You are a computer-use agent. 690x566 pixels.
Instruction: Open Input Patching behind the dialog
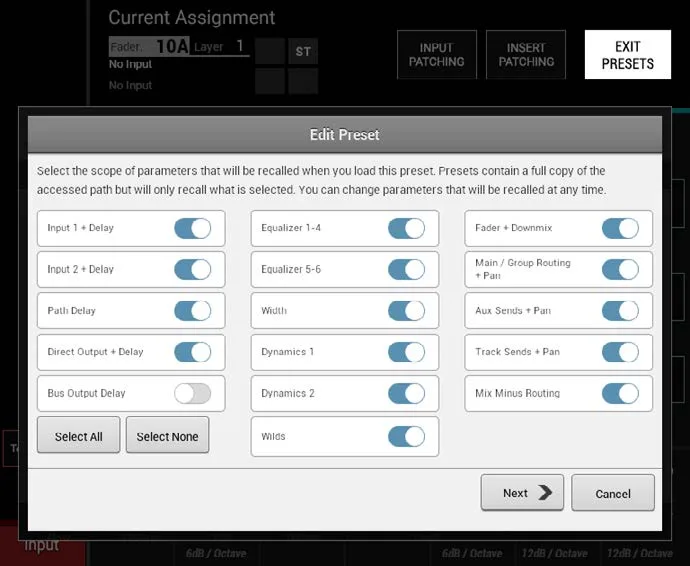[437, 55]
